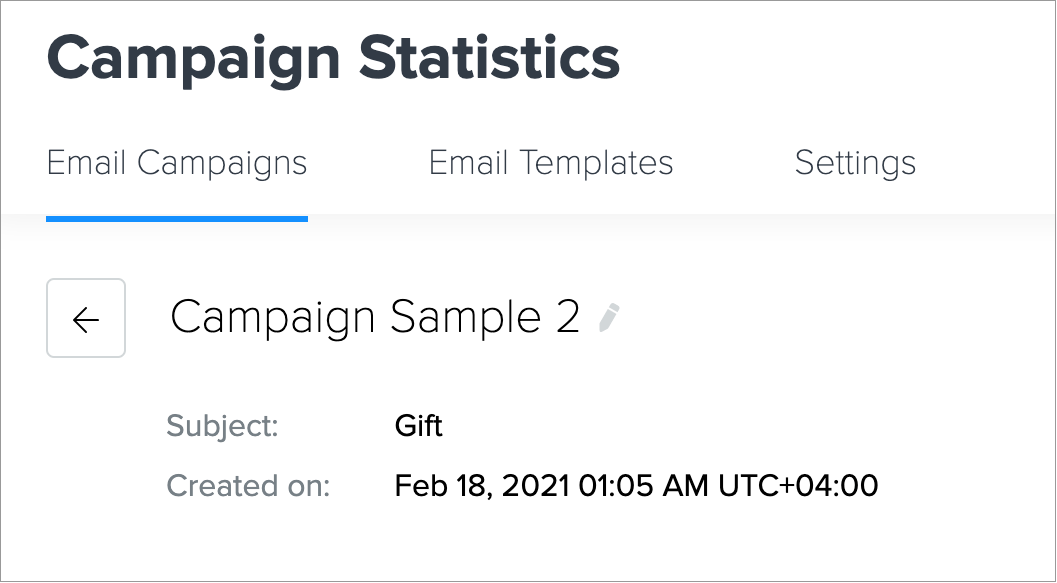Click the number 2 in campaign name
The image size is (1057, 583).
[567, 318]
